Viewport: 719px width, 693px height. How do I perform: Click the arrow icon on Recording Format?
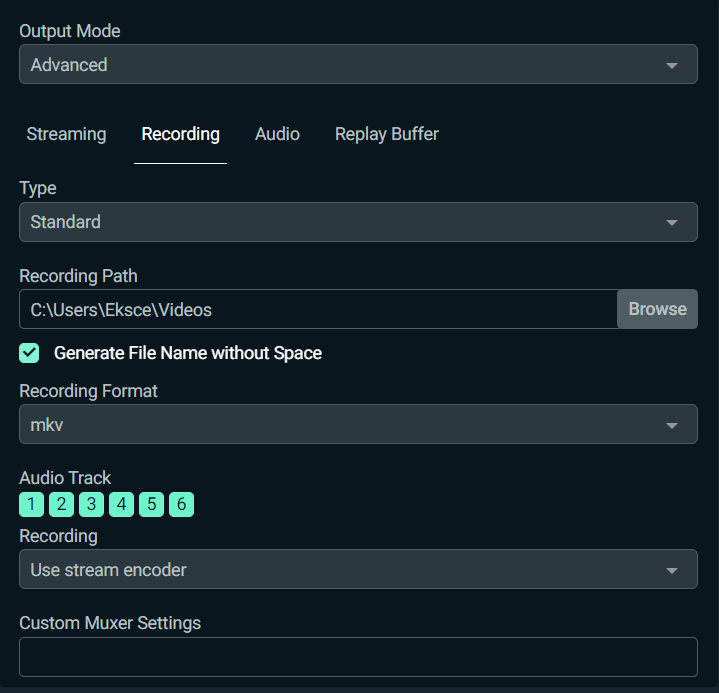pos(672,426)
